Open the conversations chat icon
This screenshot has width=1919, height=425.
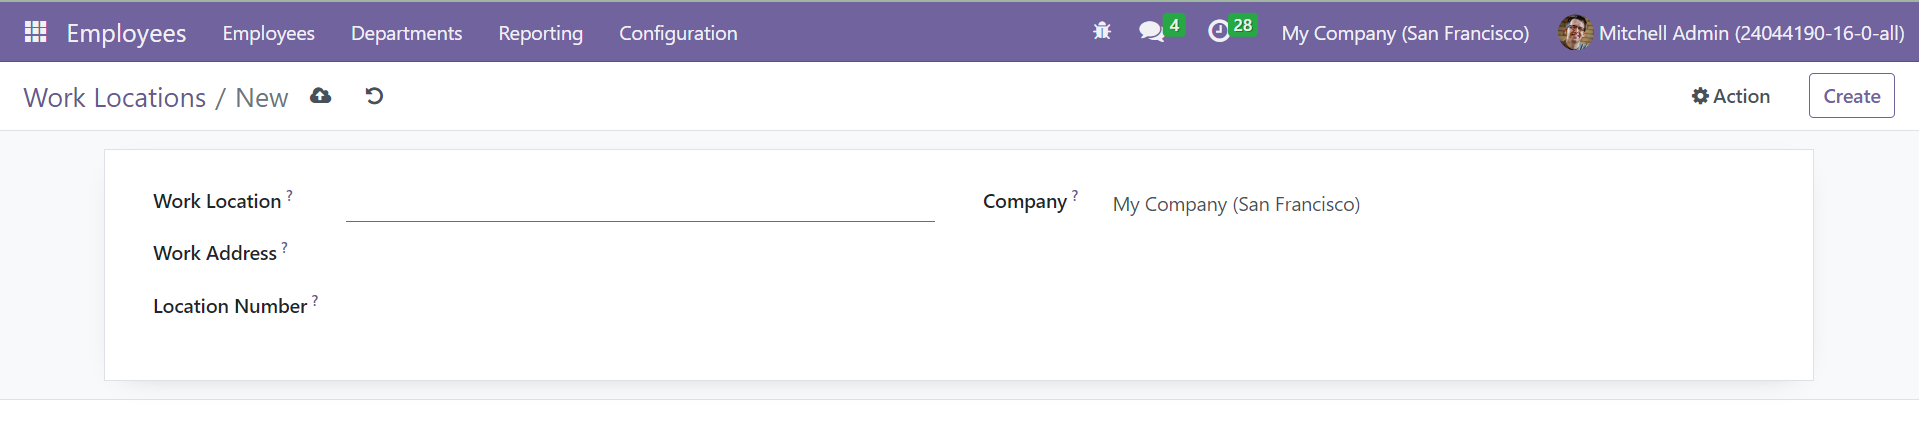pos(1151,32)
